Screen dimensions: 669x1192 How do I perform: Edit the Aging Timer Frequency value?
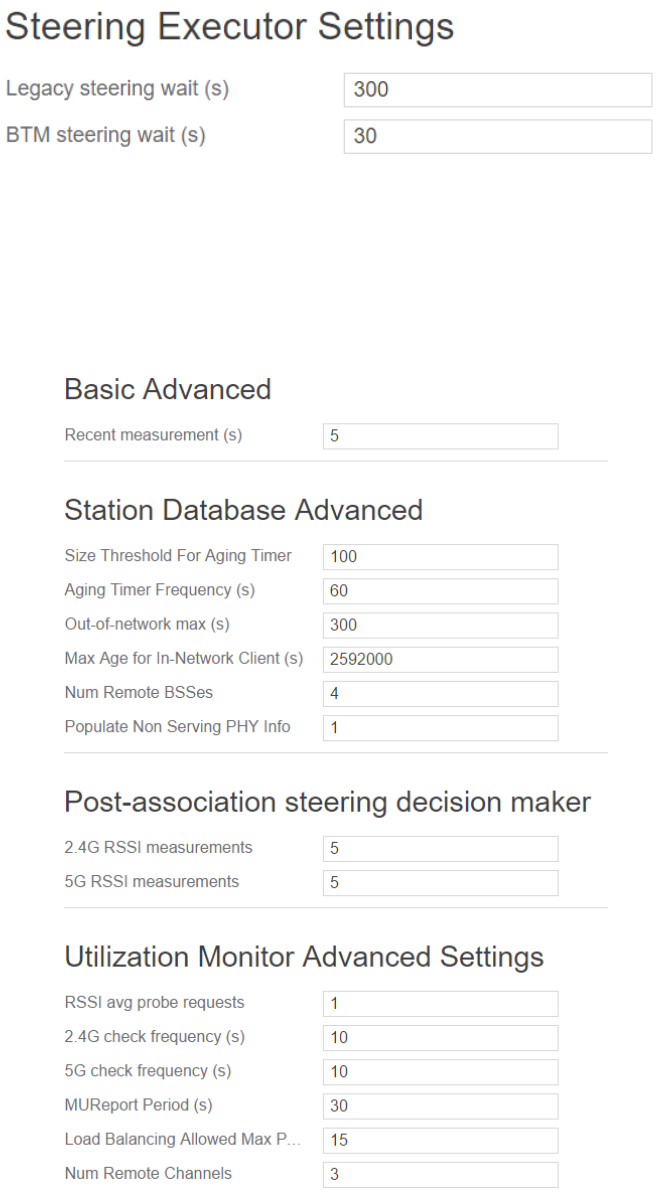[440, 591]
